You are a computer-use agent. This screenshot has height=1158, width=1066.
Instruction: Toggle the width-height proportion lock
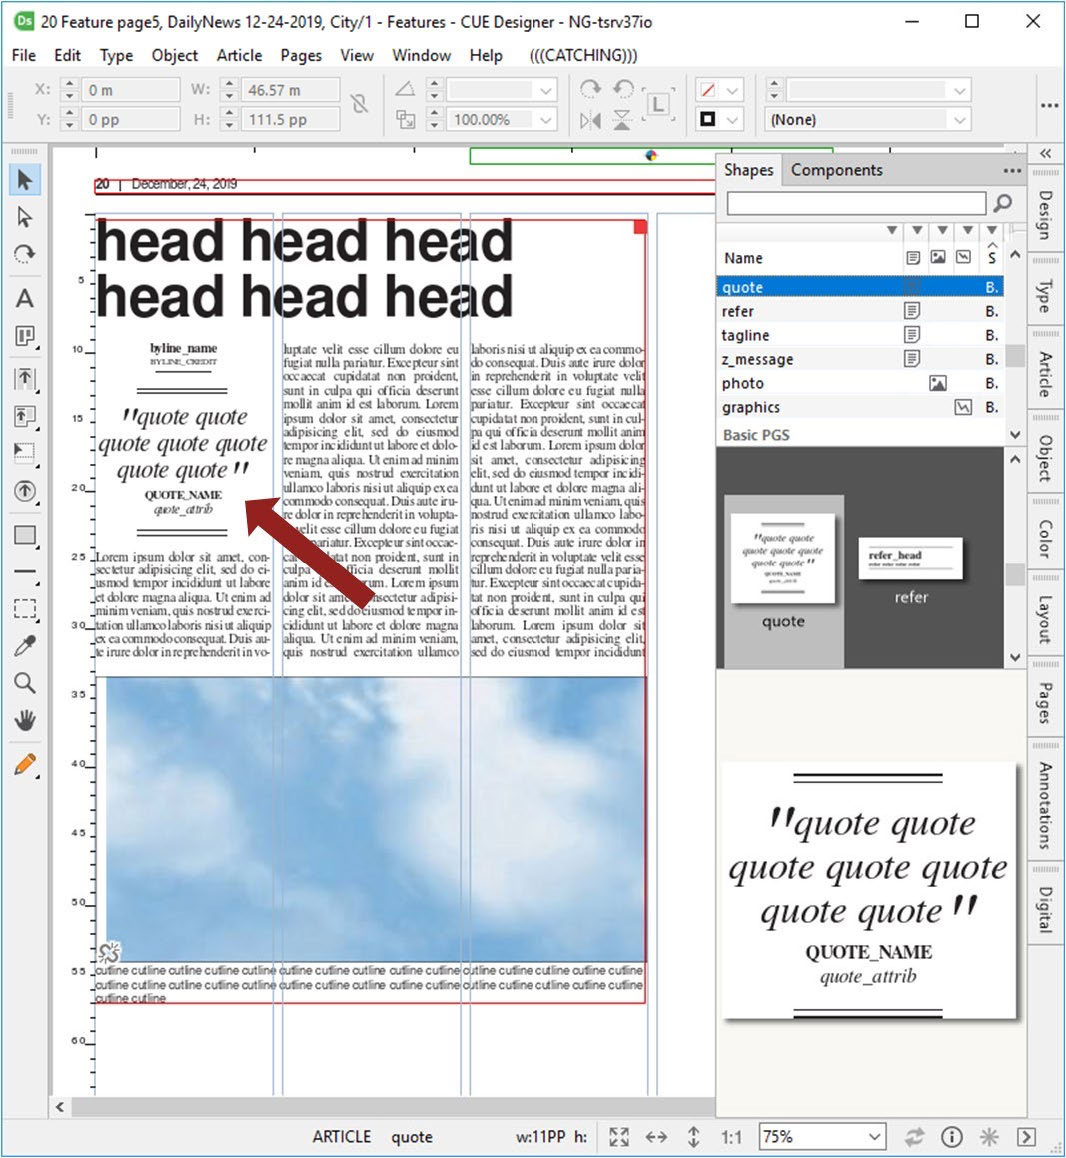[x=359, y=103]
